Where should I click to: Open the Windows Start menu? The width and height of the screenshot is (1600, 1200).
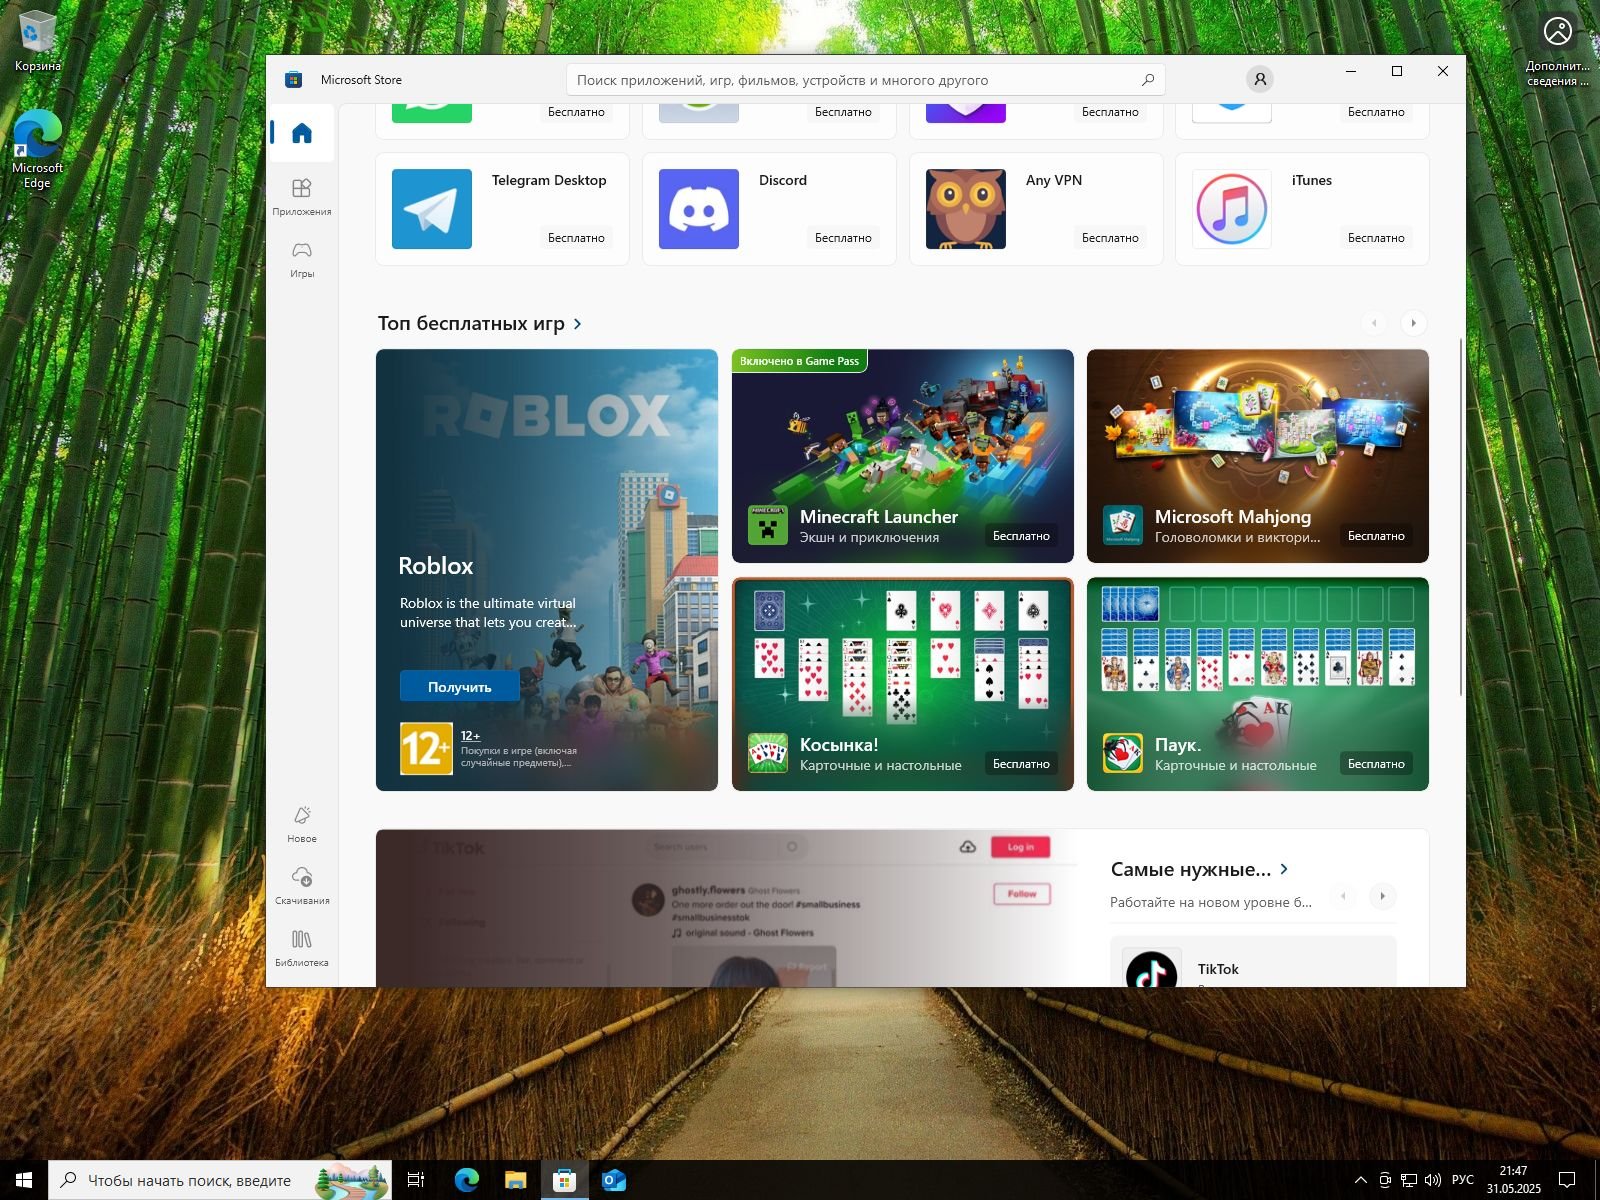tap(24, 1180)
